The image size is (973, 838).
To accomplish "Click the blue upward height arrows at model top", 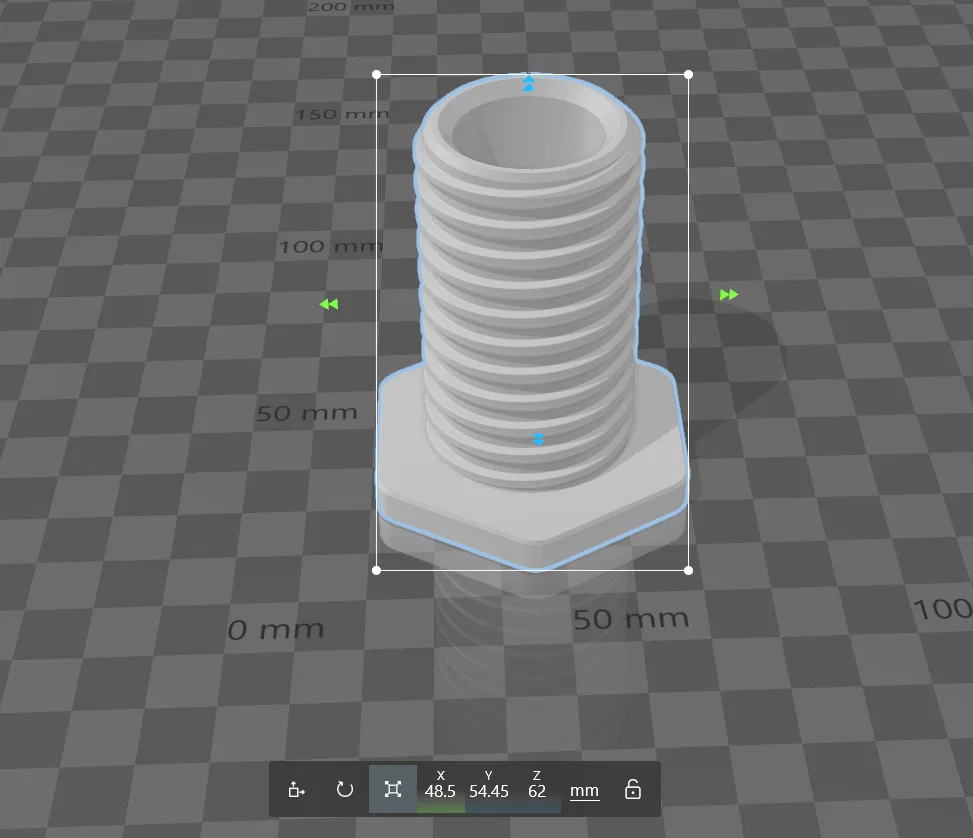I will (528, 83).
